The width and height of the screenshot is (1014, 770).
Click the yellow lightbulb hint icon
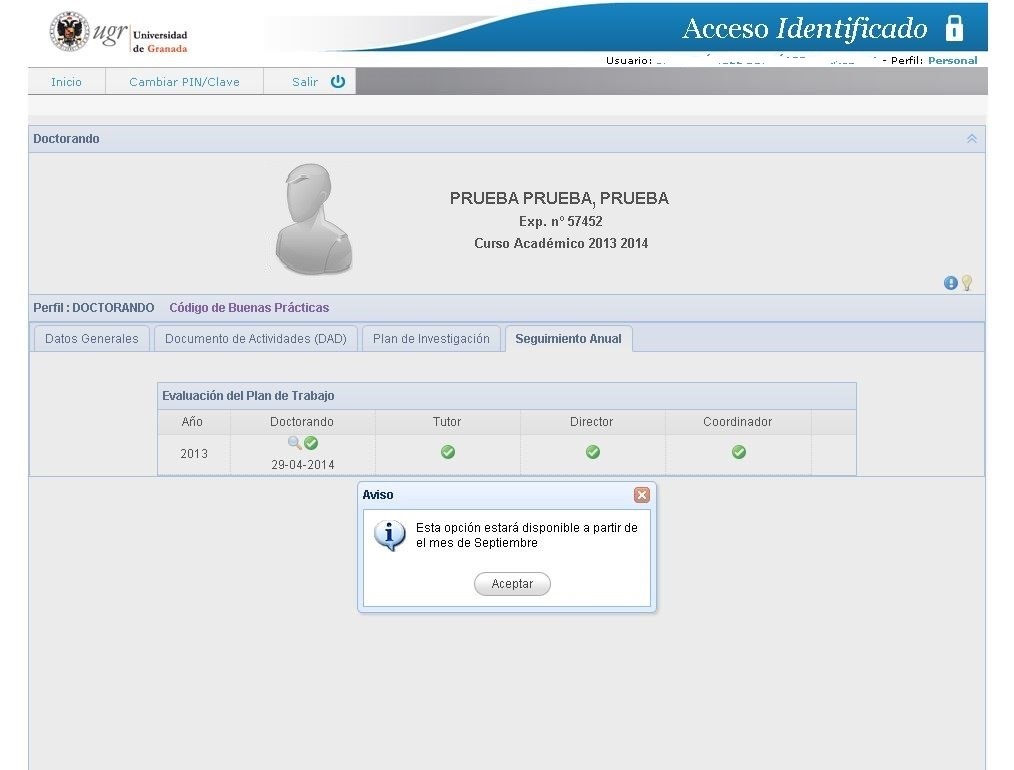point(967,283)
